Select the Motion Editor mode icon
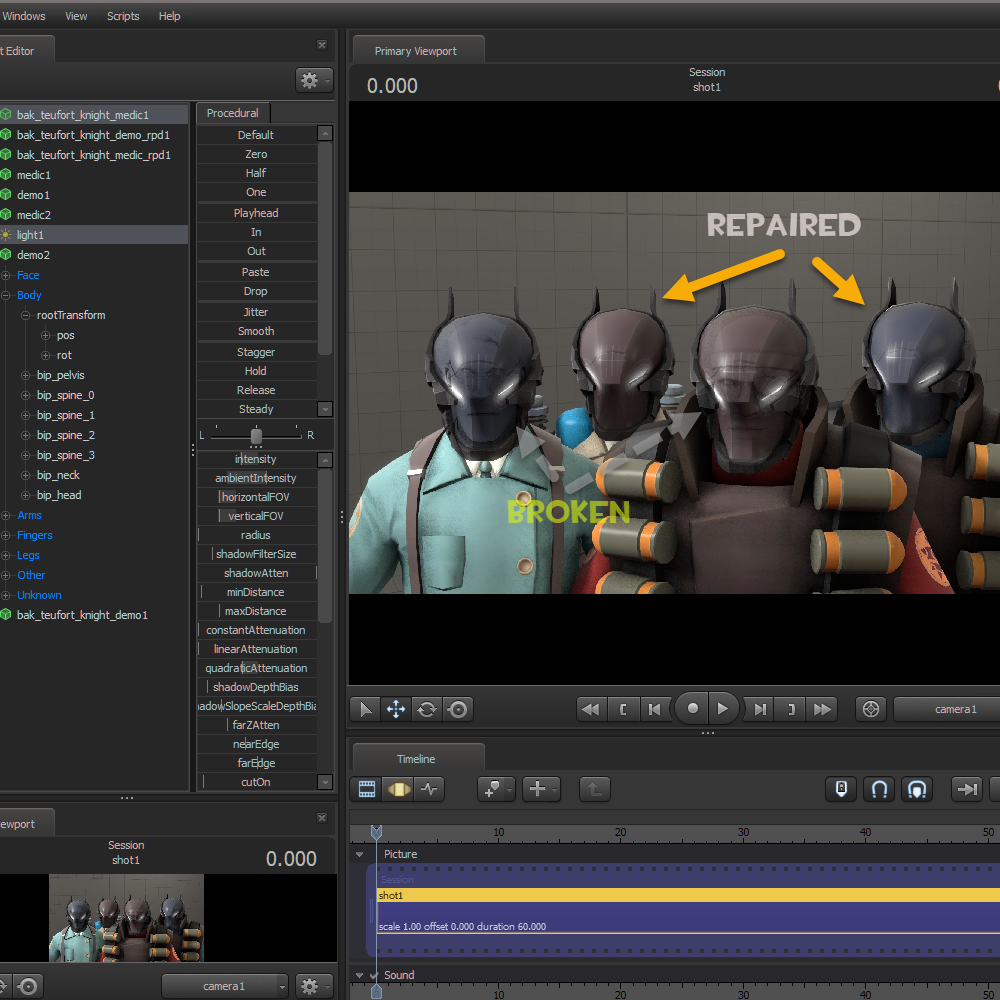The height and width of the screenshot is (1000, 1000). (398, 789)
